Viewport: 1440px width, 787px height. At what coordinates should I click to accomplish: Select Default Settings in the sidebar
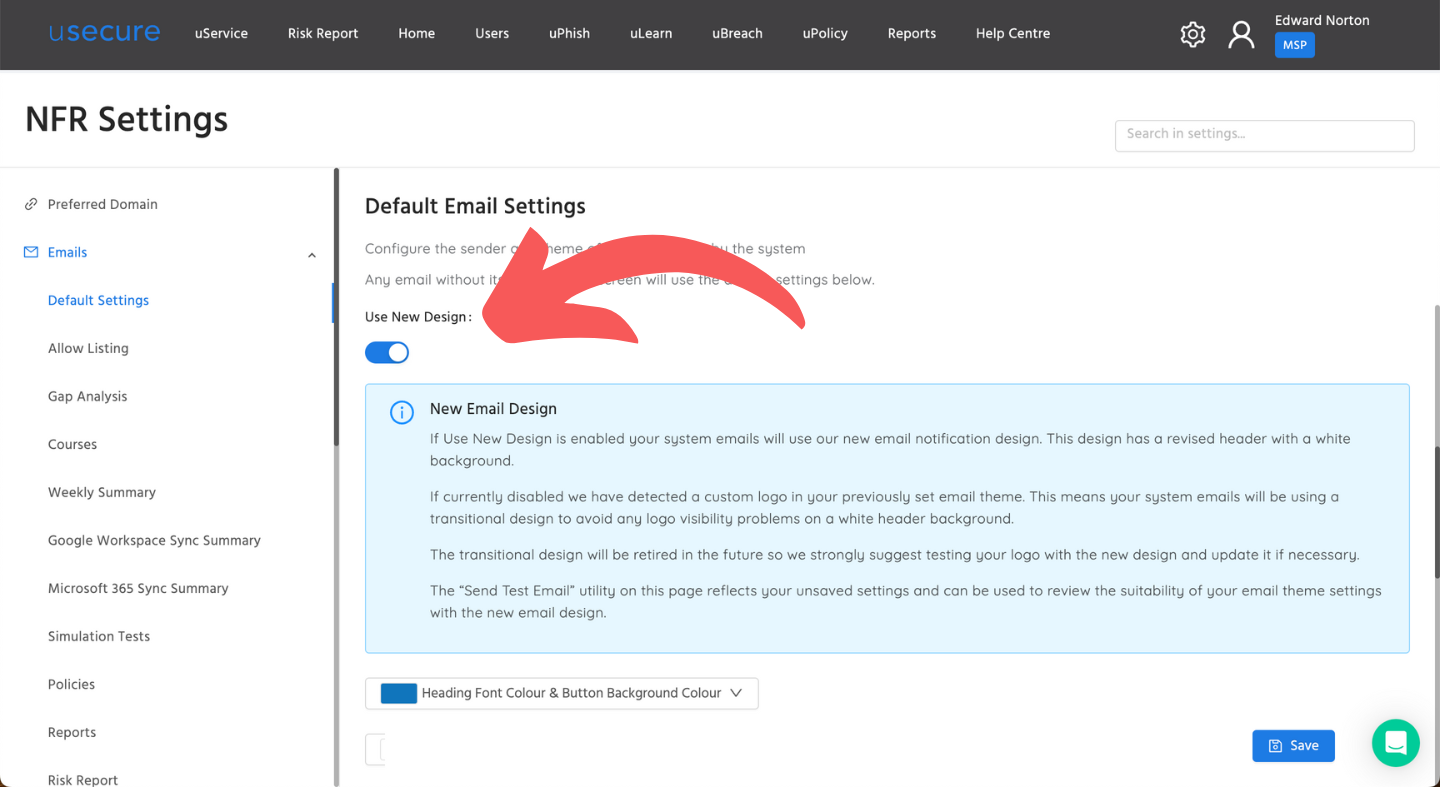click(x=98, y=300)
